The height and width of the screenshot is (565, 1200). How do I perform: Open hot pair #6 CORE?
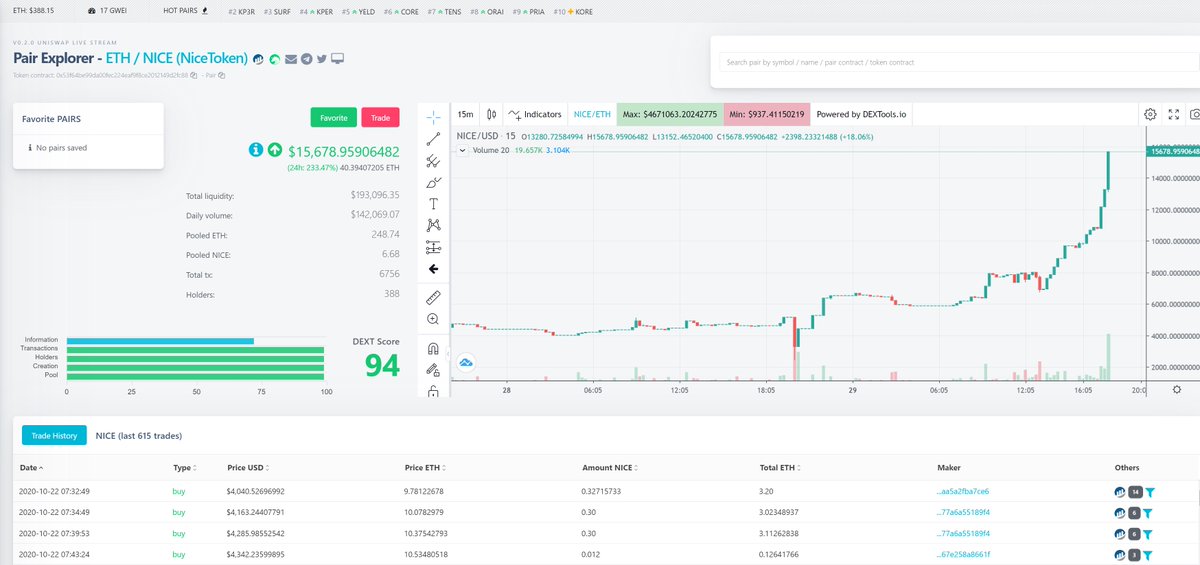402,10
